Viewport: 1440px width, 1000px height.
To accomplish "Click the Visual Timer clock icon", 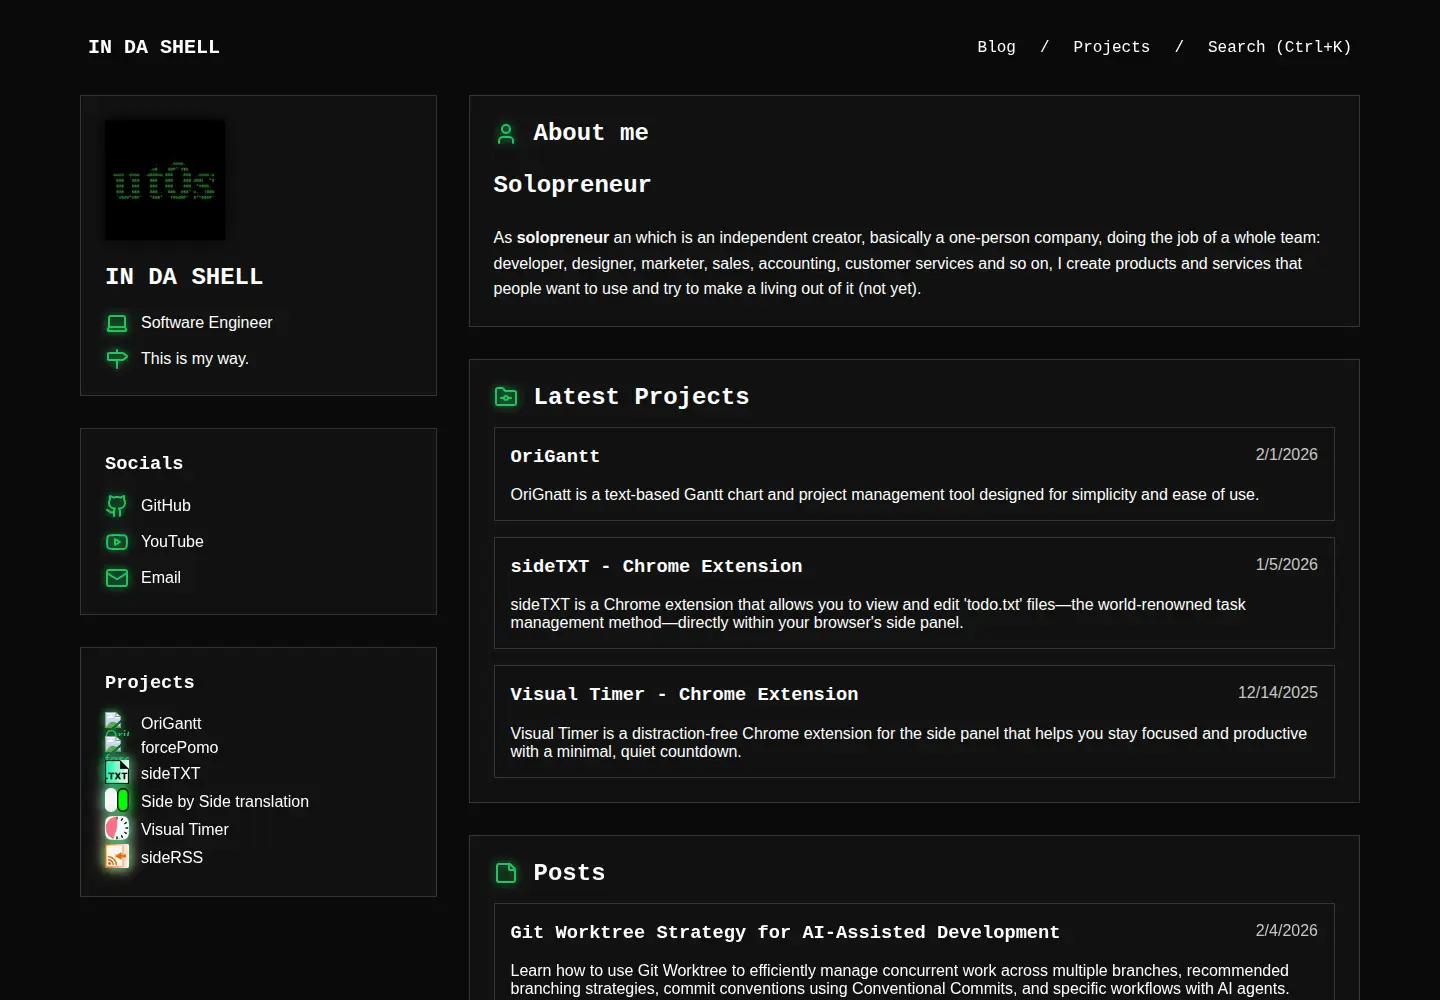I will 117,828.
